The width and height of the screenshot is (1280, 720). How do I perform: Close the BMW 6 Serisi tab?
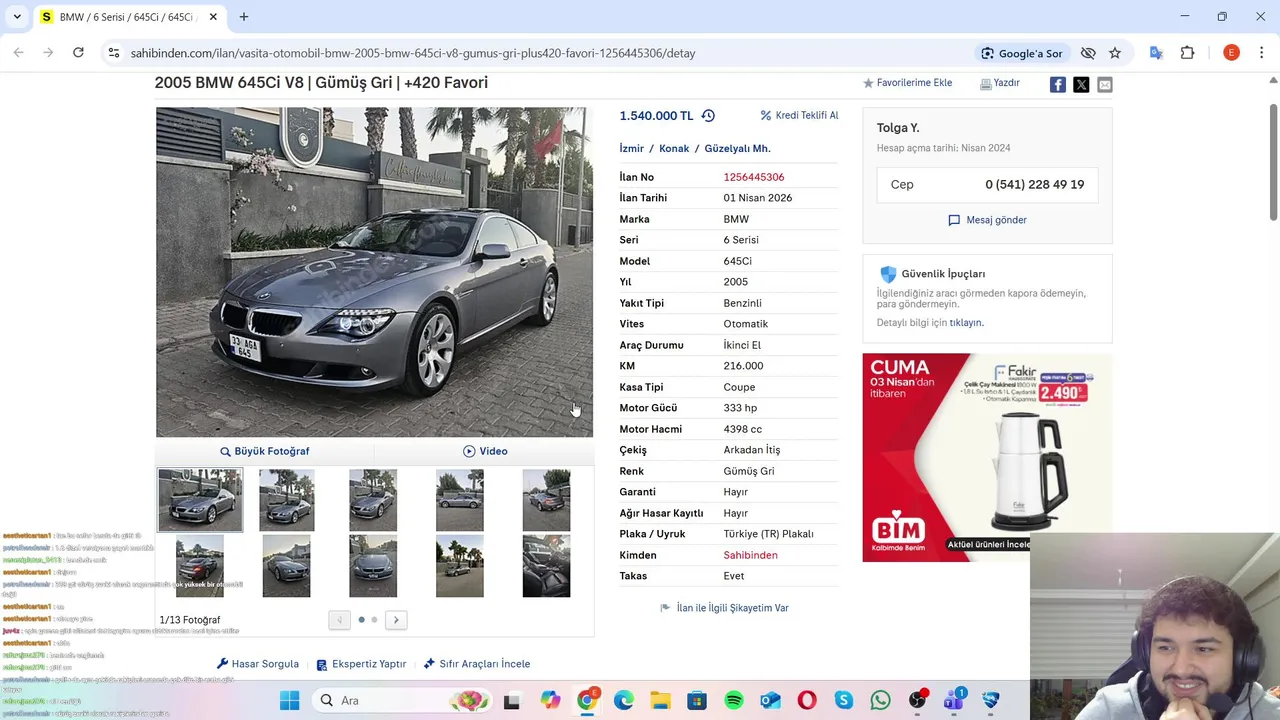point(212,17)
